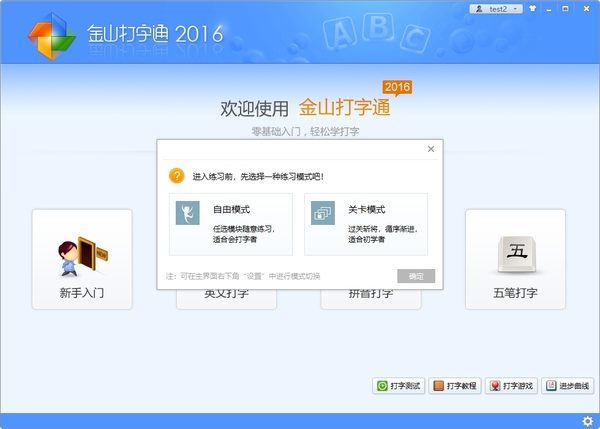Screen dimensions: 600x429
Task: Click the user avatar icon beside test2
Action: click(479, 9)
